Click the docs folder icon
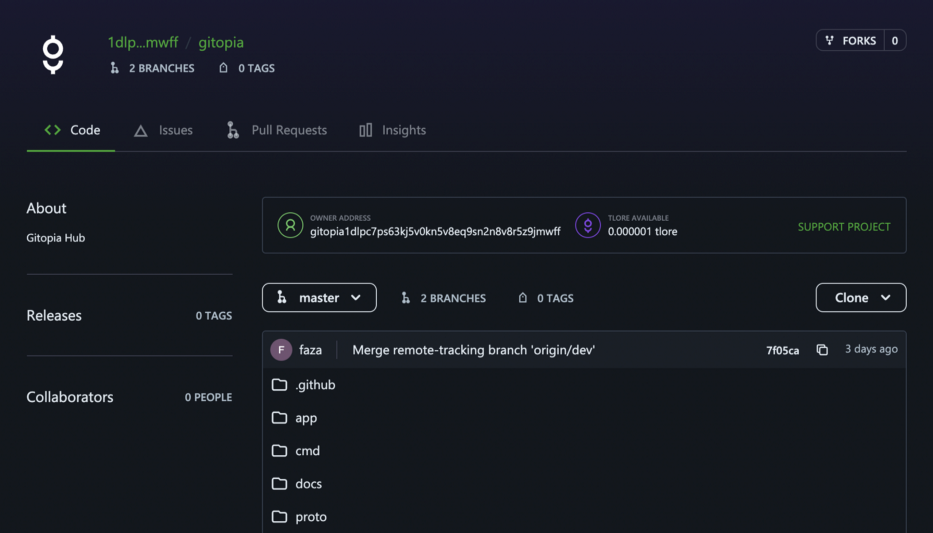 tap(279, 484)
